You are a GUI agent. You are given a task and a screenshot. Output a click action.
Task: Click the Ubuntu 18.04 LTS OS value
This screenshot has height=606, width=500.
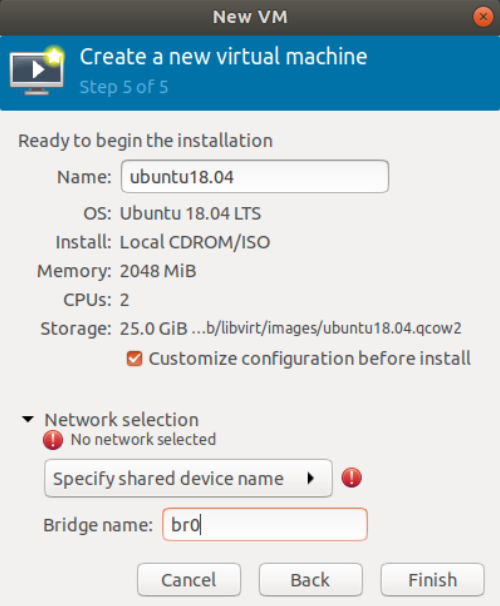point(190,213)
